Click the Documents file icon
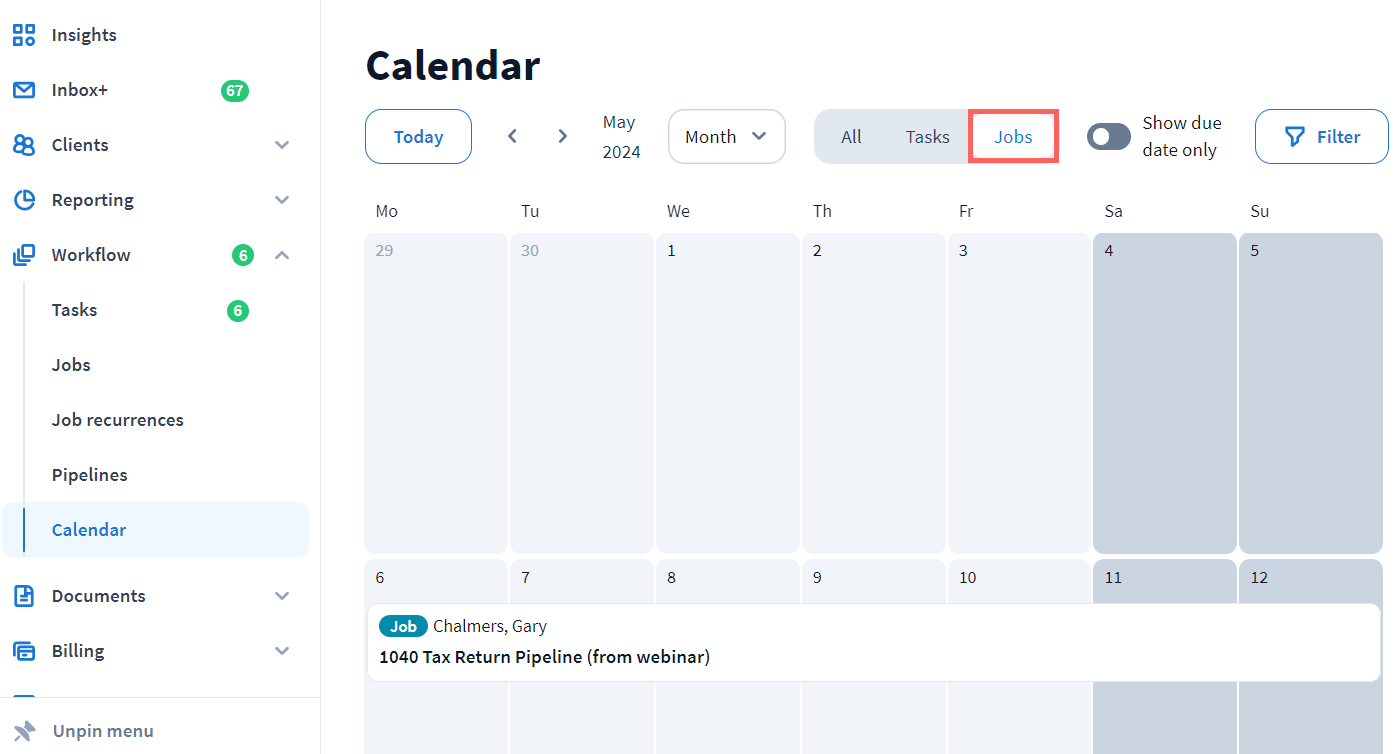The height and width of the screenshot is (754, 1400). point(24,596)
